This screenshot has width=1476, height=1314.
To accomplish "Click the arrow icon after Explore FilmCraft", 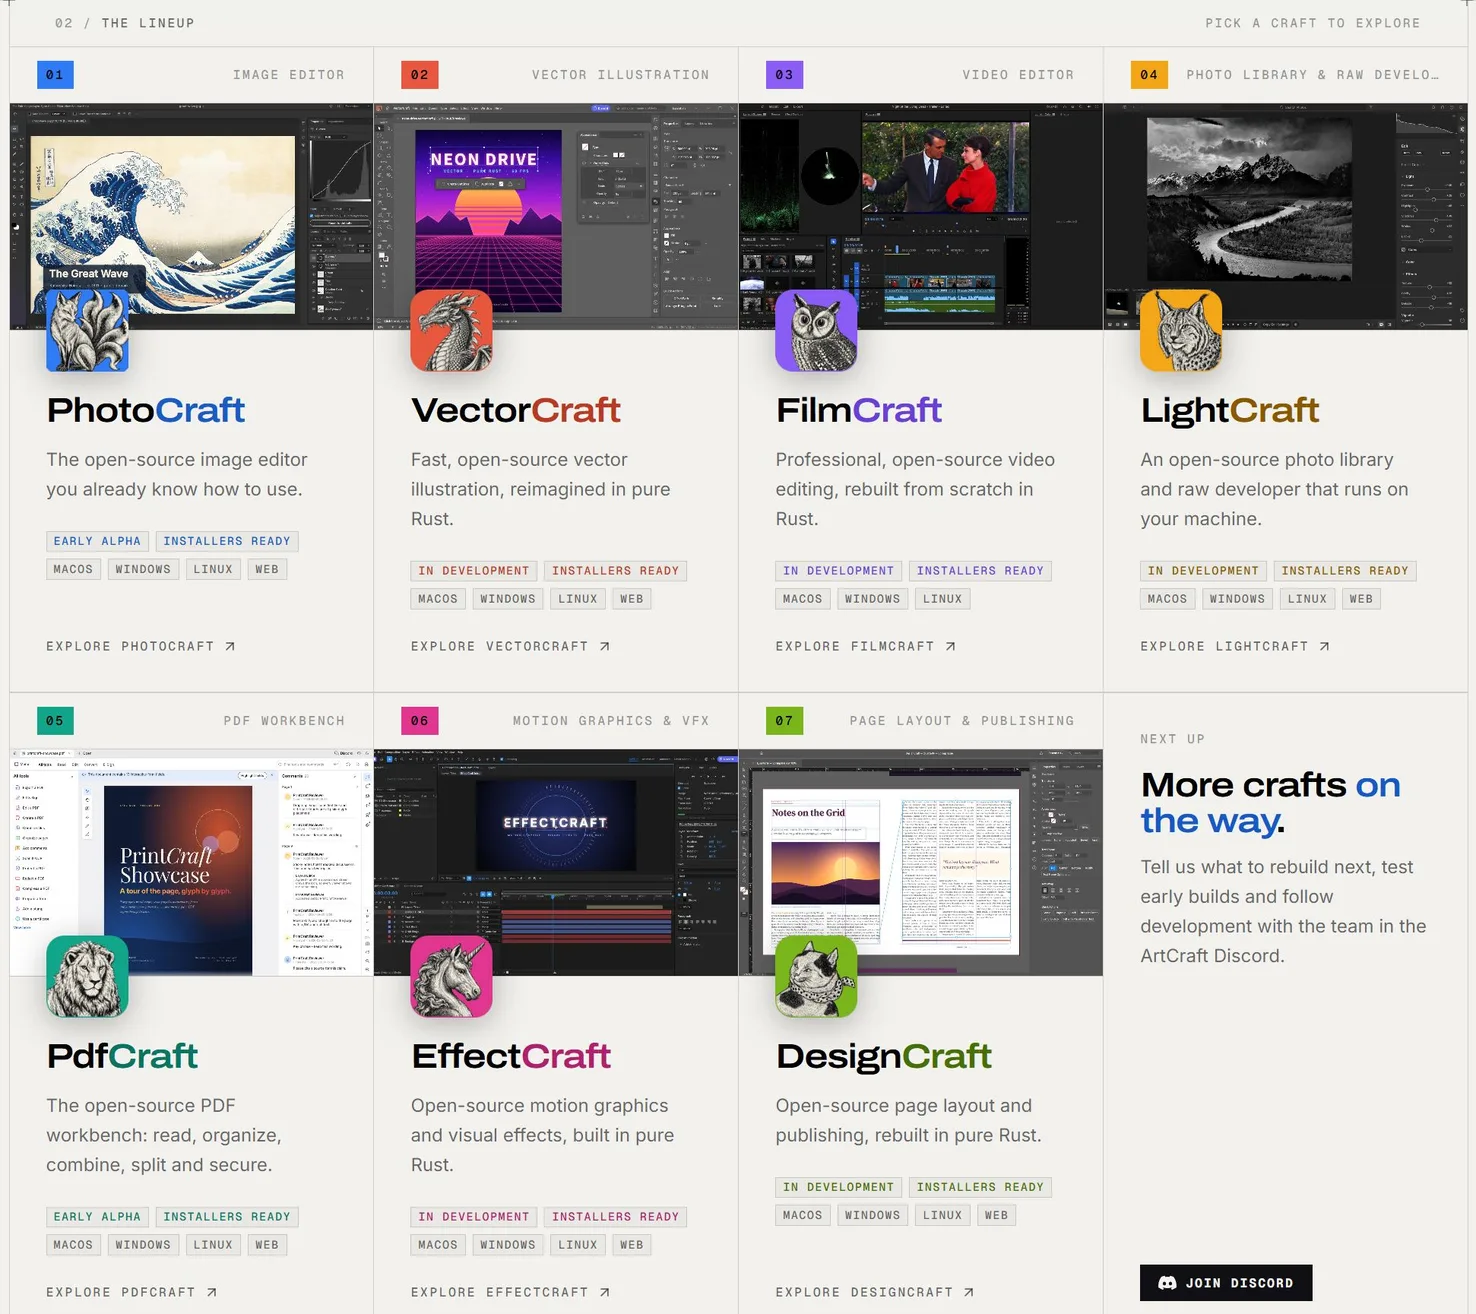I will [951, 647].
